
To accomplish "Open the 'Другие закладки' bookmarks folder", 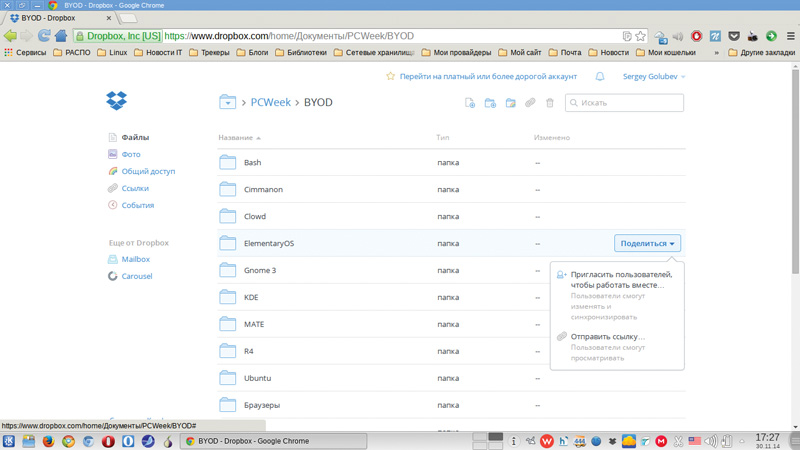I will [761, 53].
